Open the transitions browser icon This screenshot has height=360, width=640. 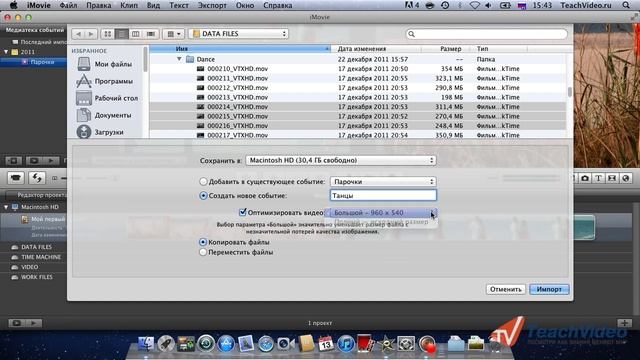(x=612, y=178)
